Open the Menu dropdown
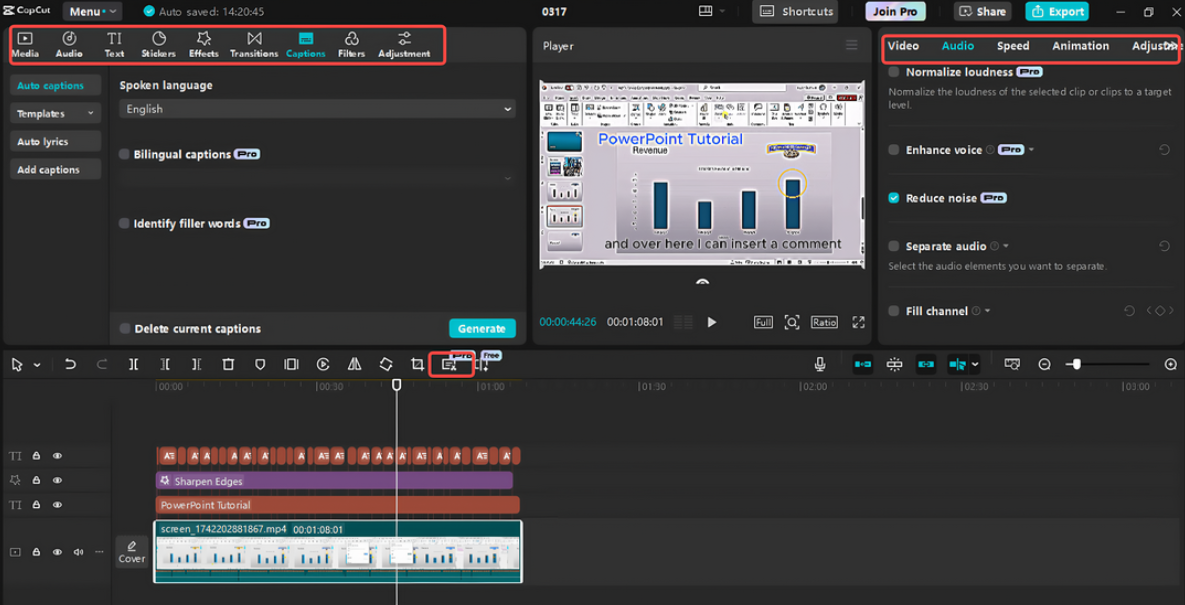Screen dimensions: 1185x605 pos(92,11)
